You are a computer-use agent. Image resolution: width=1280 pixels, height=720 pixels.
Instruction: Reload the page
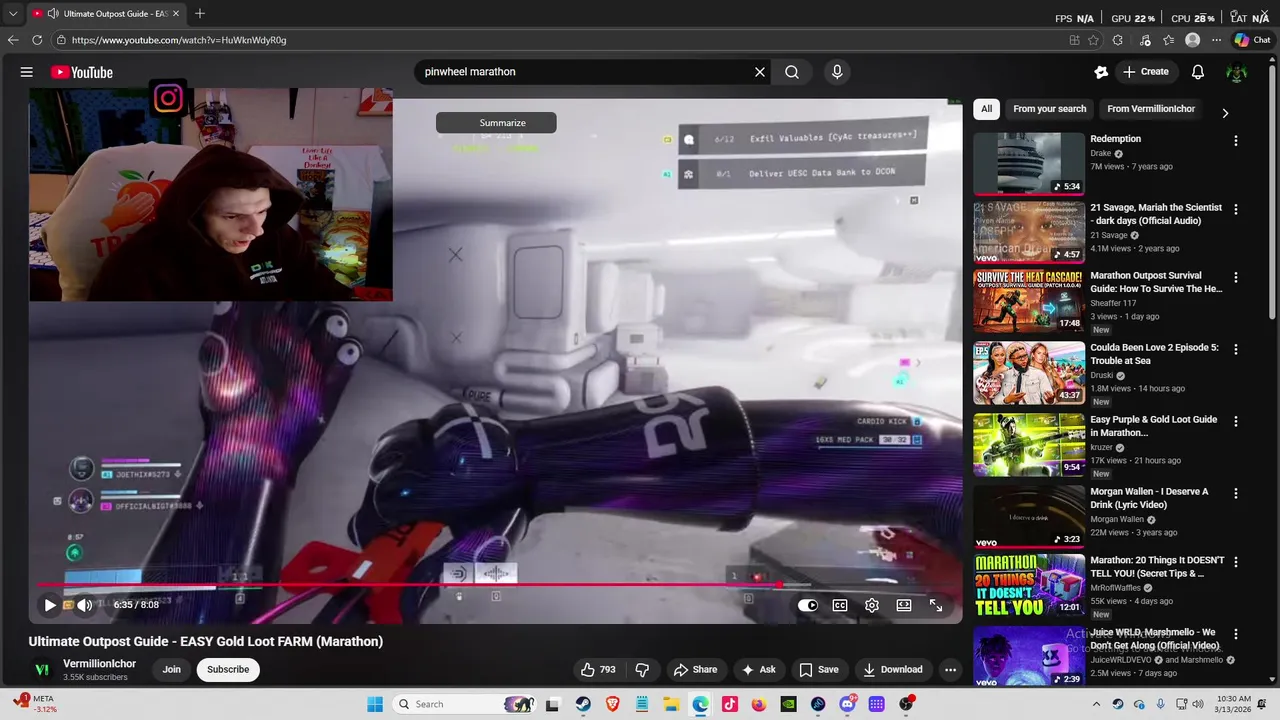coord(37,40)
